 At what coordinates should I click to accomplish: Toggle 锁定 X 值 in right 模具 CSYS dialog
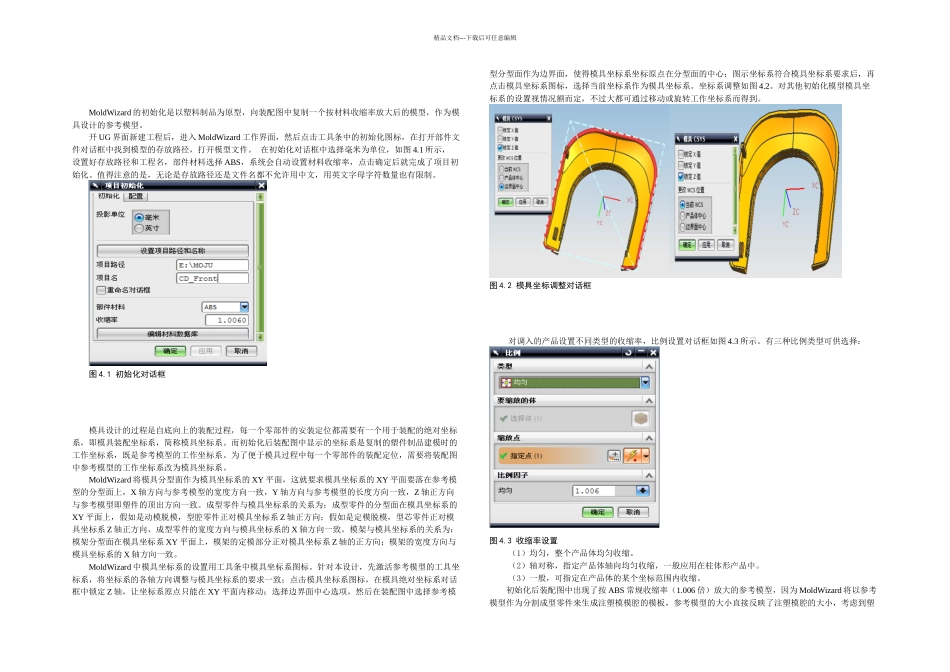[x=681, y=154]
